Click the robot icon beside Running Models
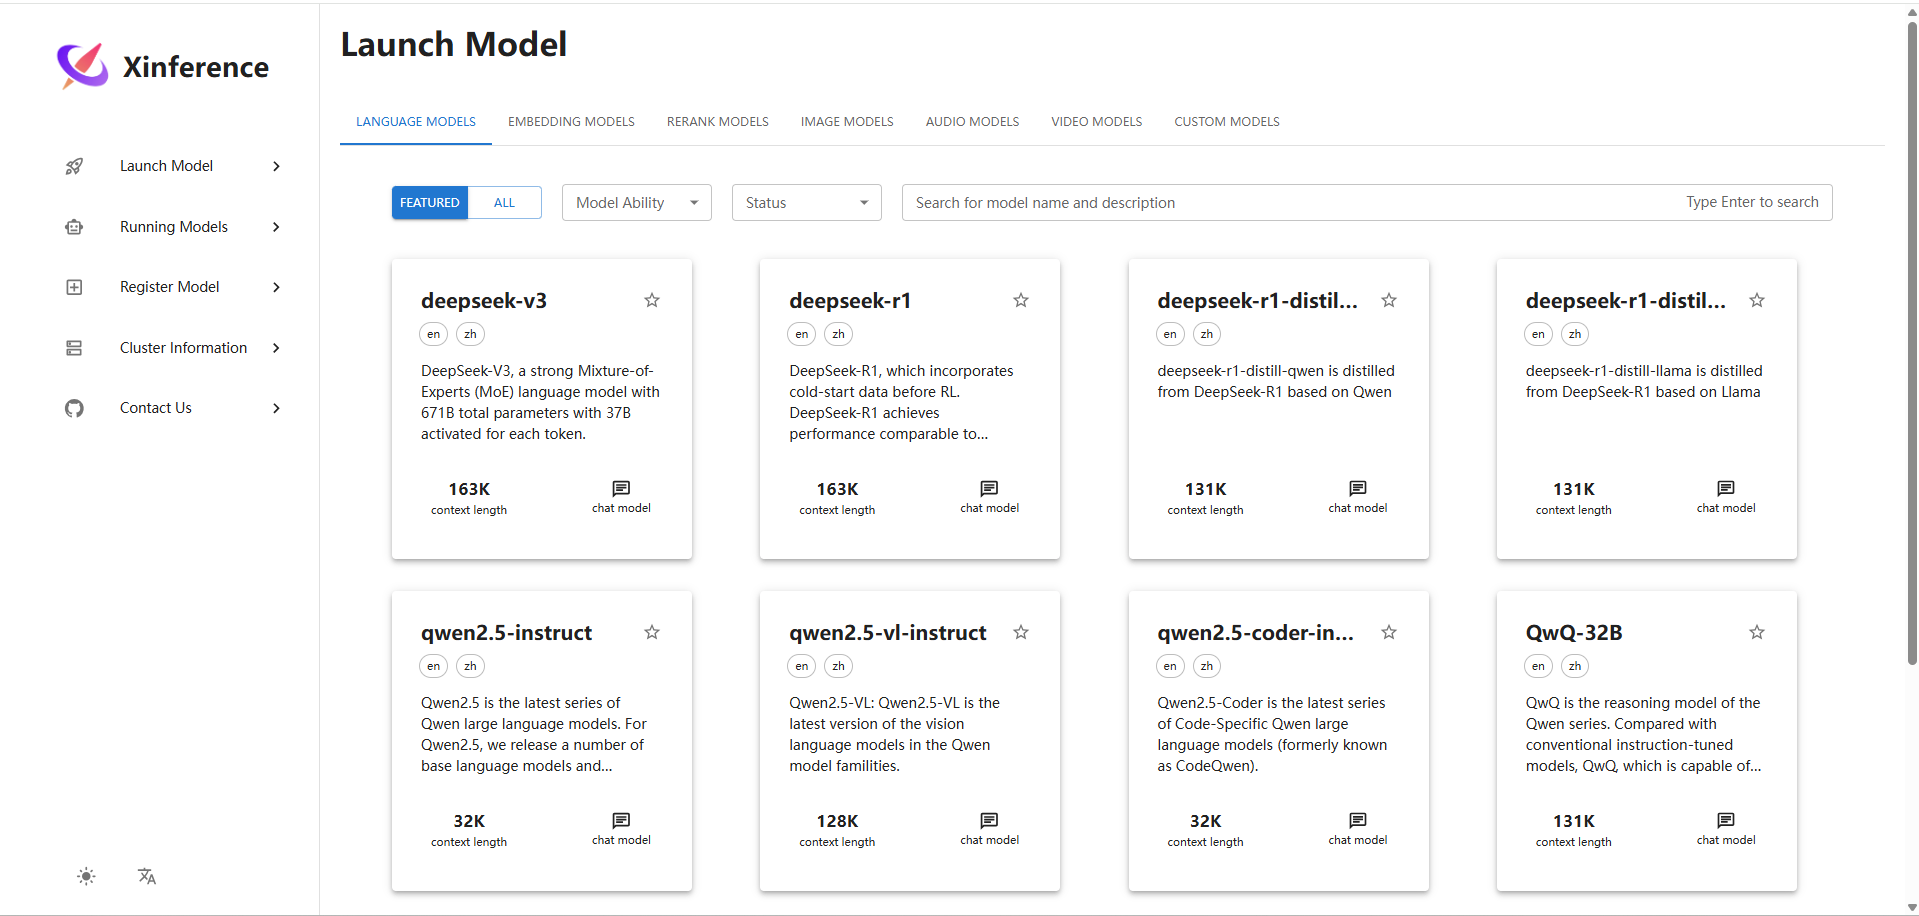Screen dimensions: 1919x916 pyautogui.click(x=74, y=227)
